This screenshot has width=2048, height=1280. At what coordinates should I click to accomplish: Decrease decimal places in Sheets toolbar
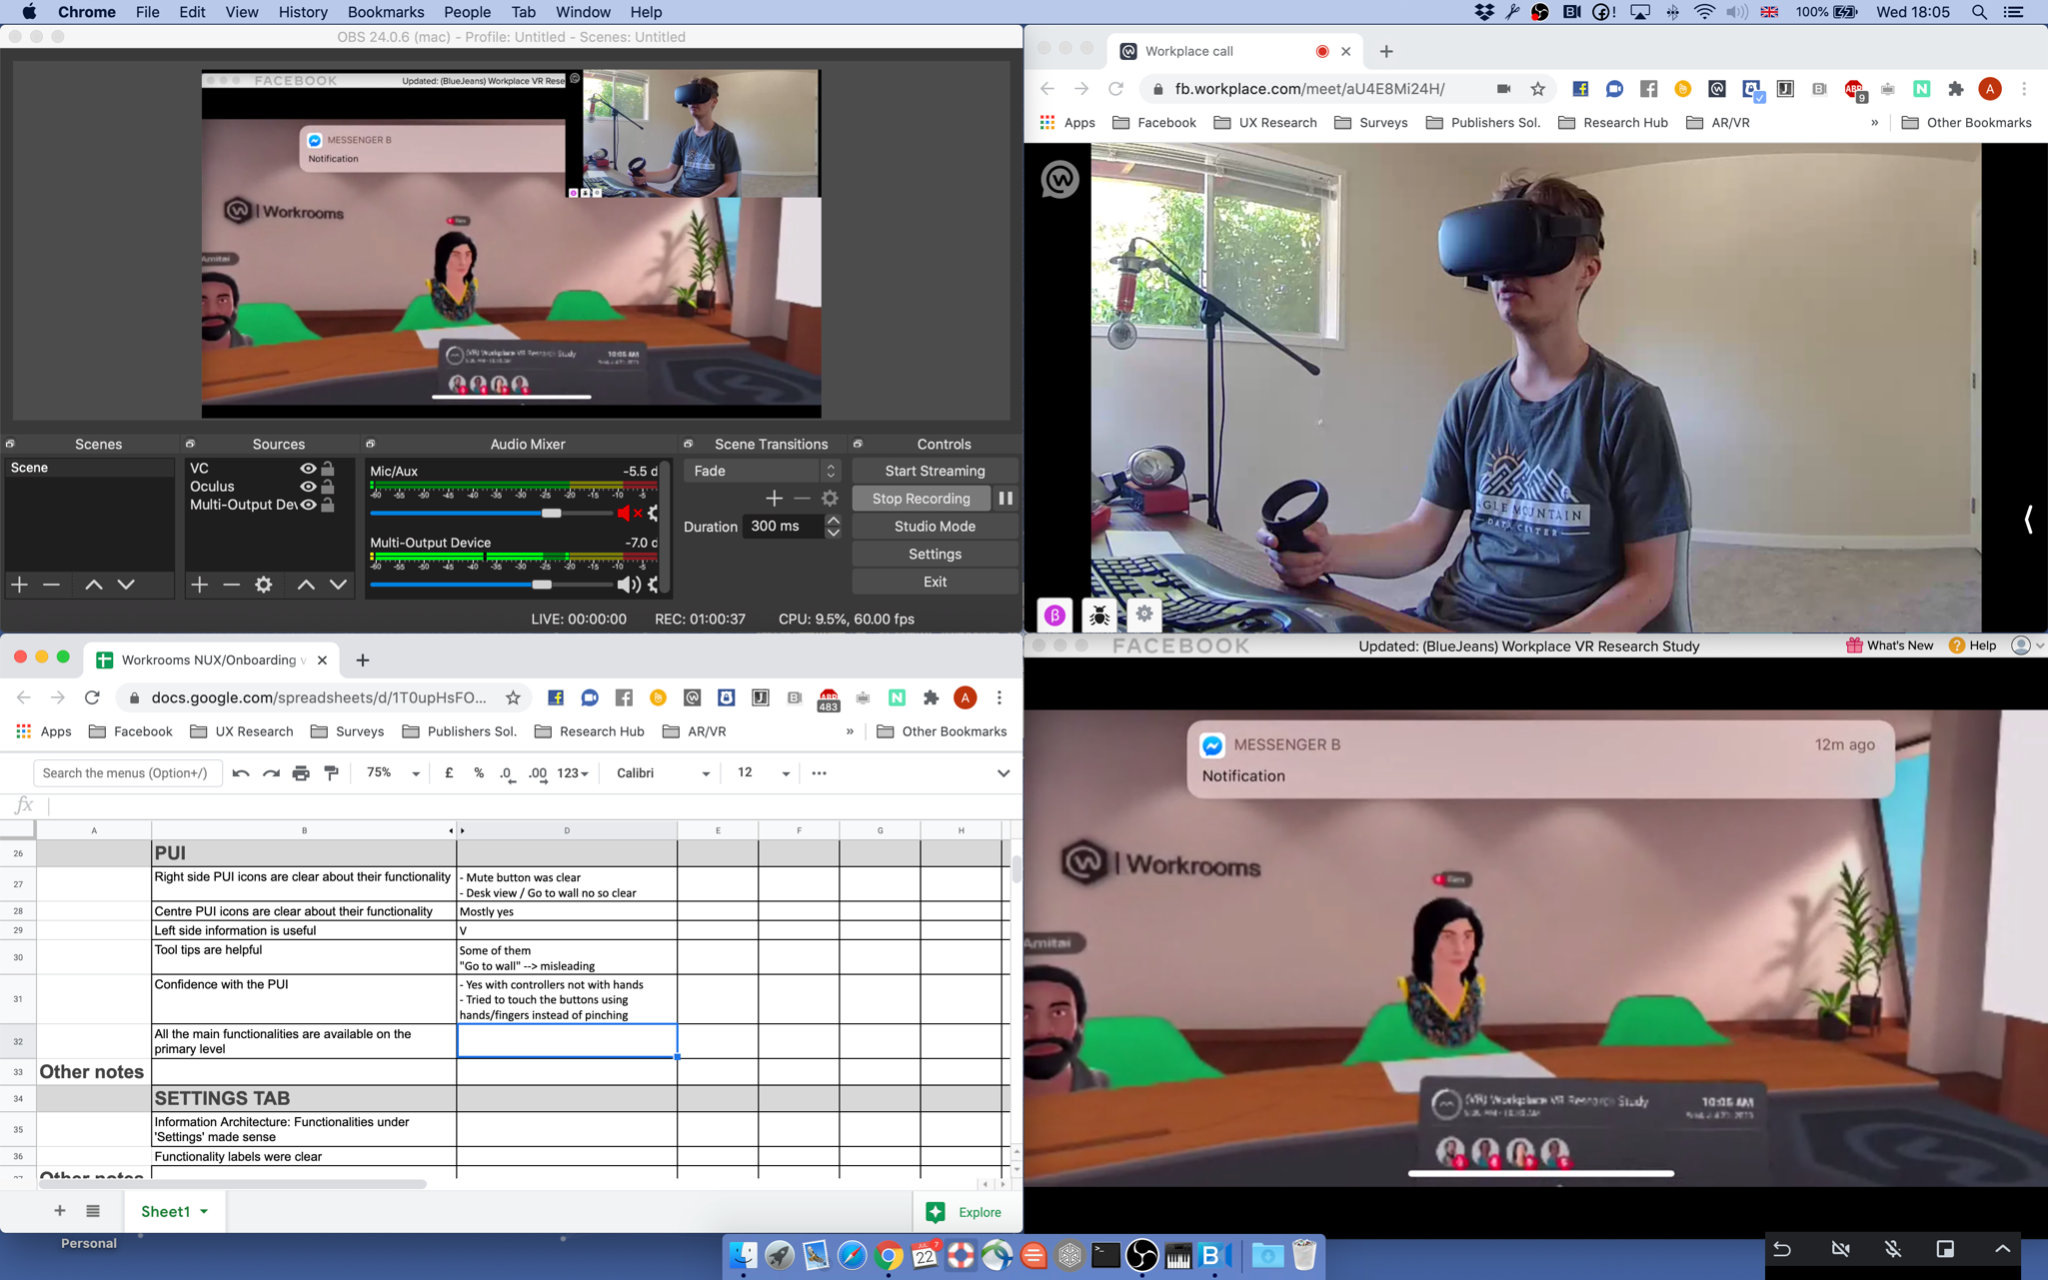[508, 773]
